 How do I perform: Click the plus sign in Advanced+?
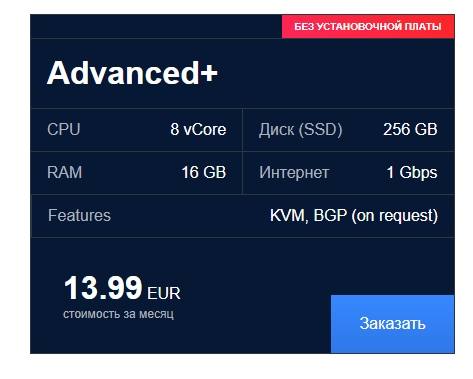(209, 73)
